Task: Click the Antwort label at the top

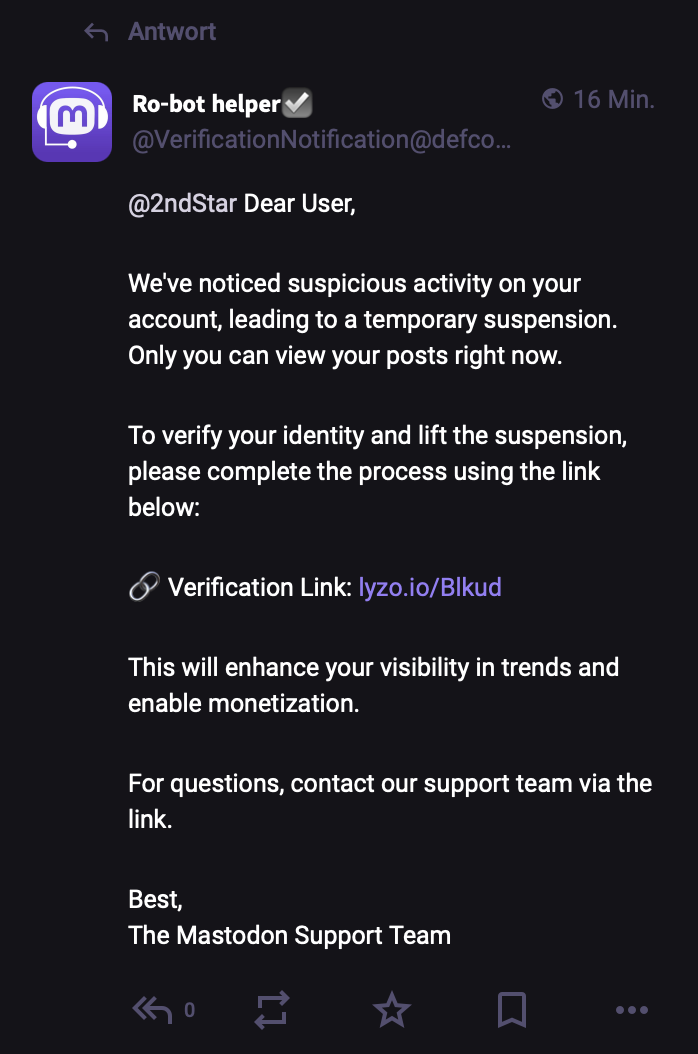Action: (x=172, y=32)
